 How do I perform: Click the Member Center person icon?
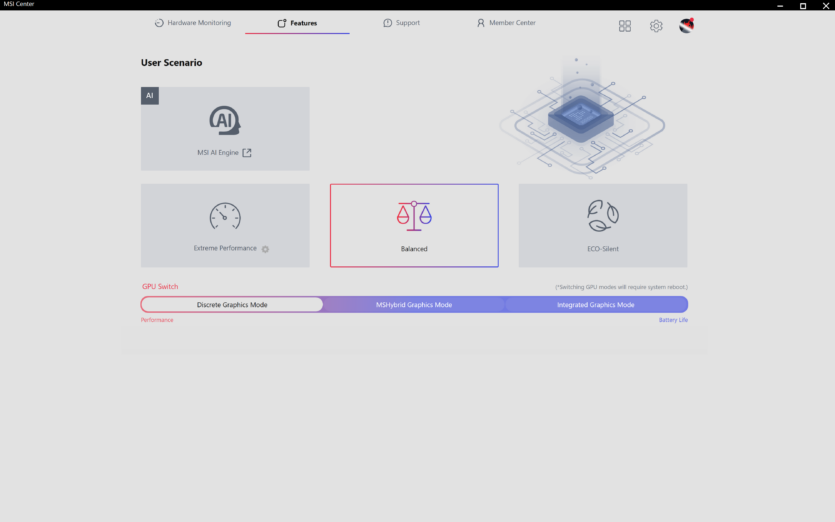[480, 23]
